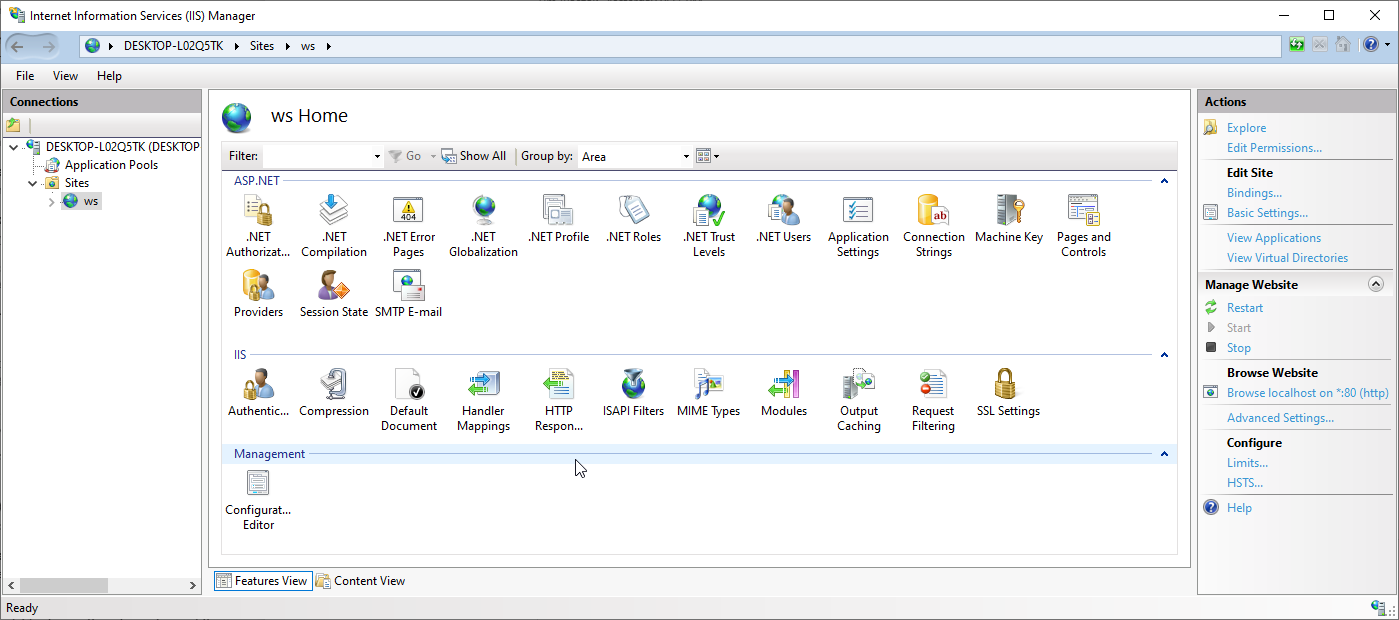Click the Filter text field
1399x620 pixels.
[316, 156]
